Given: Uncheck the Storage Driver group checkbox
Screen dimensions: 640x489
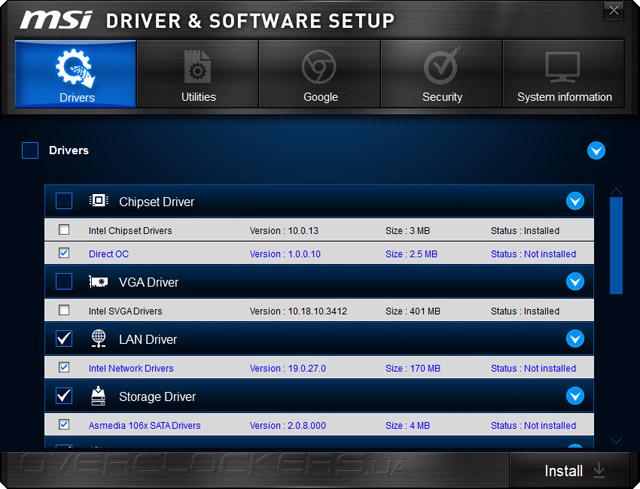Looking at the screenshot, I should click(x=64, y=396).
